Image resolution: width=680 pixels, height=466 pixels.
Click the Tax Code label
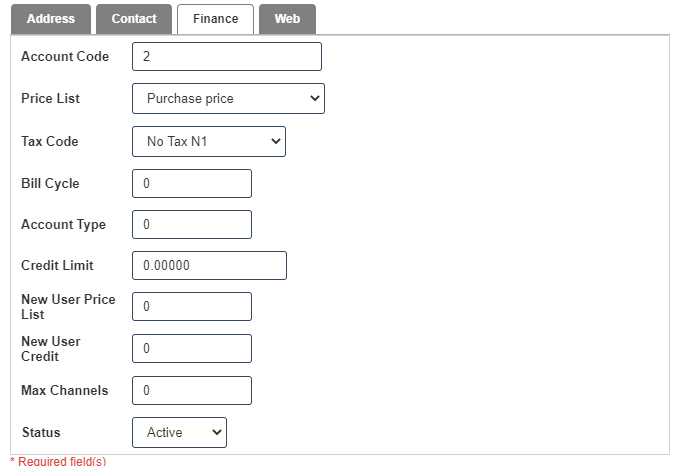pyautogui.click(x=49, y=142)
